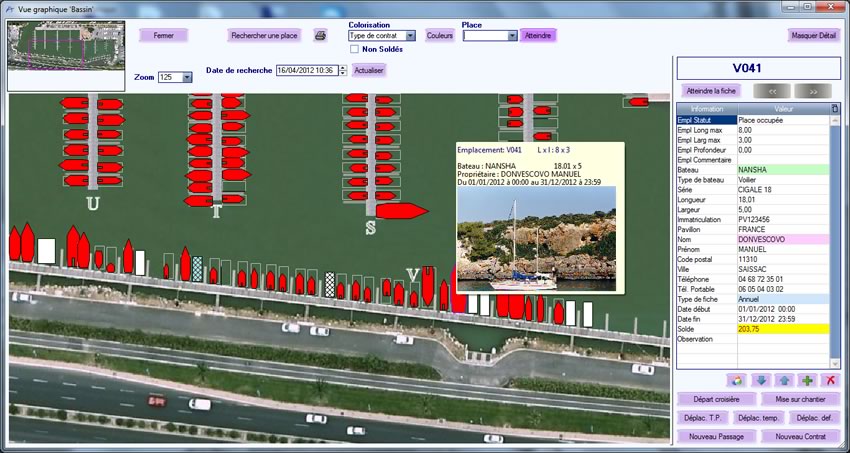Click Déplac. def. button

click(814, 418)
